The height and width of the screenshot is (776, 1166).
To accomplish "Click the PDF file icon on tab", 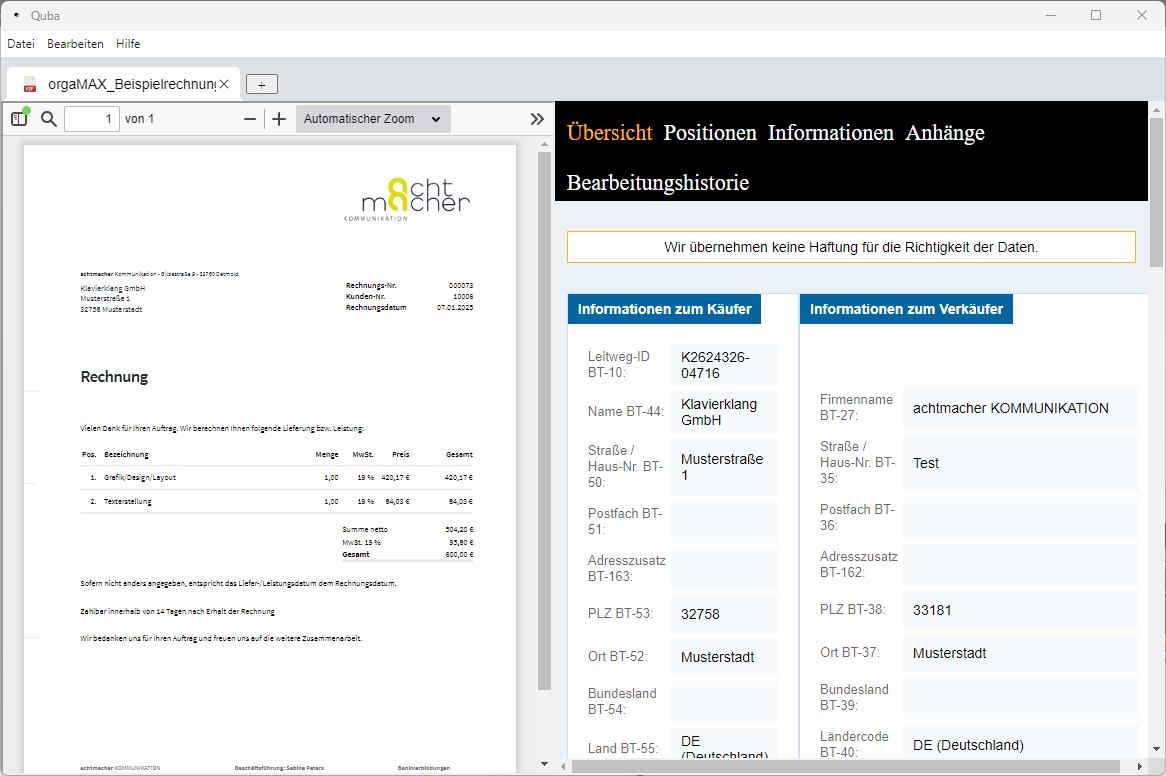I will (30, 84).
